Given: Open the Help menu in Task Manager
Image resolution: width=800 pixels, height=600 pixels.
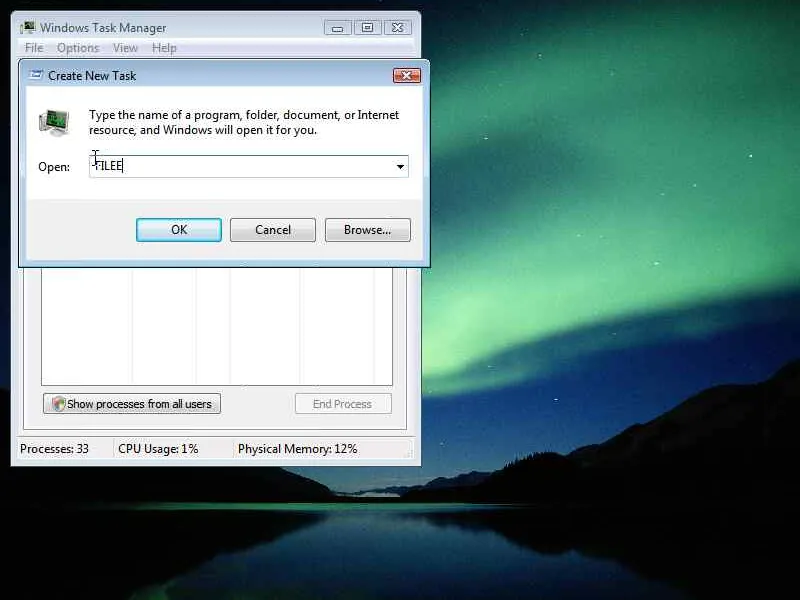Looking at the screenshot, I should pos(164,48).
